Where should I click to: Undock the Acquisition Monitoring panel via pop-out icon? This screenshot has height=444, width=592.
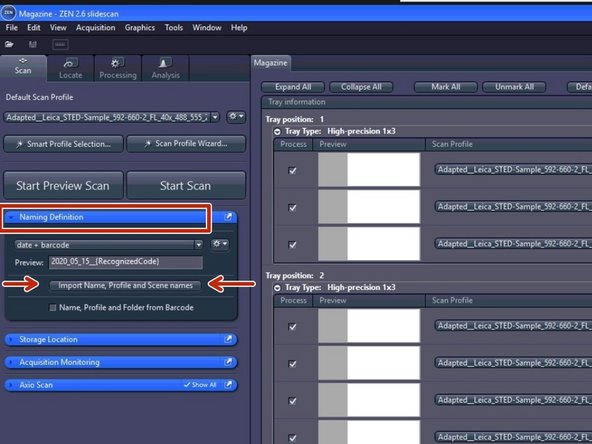228,362
